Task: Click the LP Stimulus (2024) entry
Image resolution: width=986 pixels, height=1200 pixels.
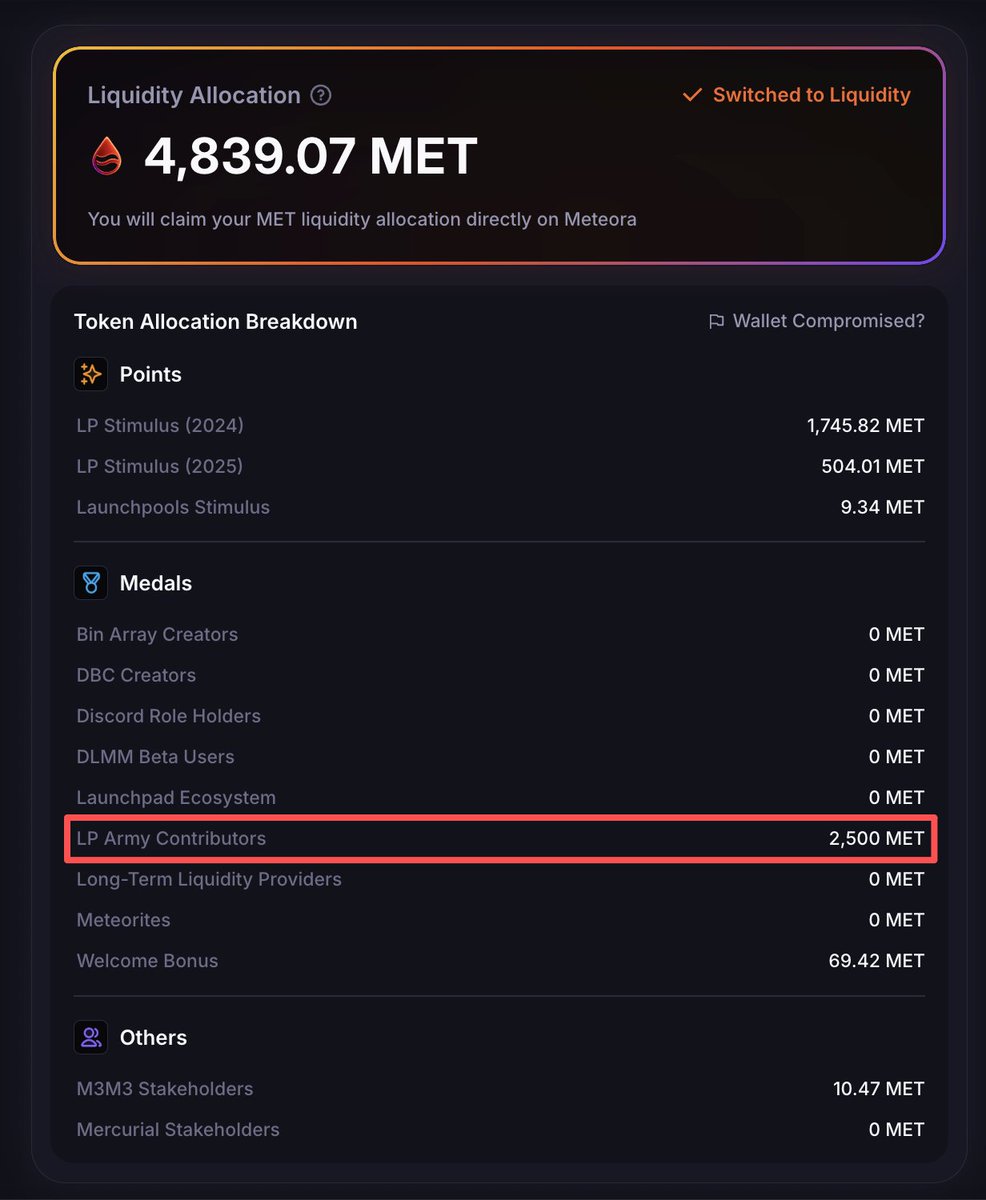Action: (160, 425)
